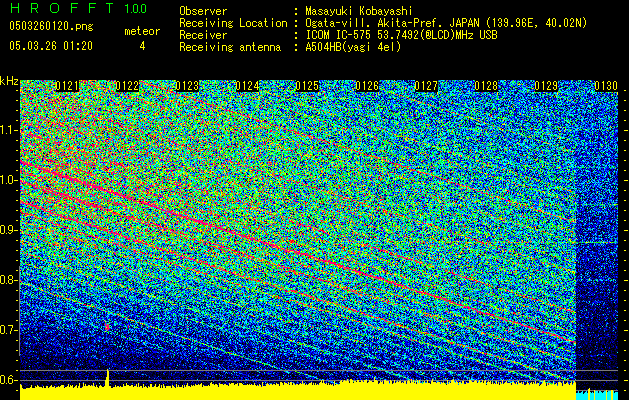This screenshot has width=629, height=400.
Task: Click the 0124 time marker
Action: [247, 86]
